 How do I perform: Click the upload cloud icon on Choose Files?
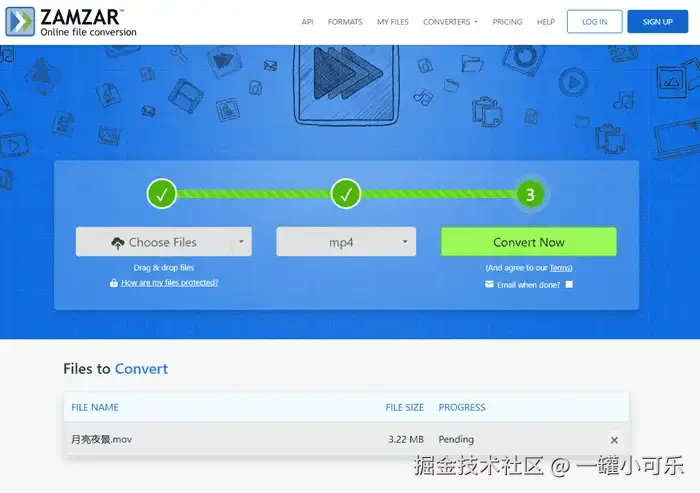pos(117,243)
